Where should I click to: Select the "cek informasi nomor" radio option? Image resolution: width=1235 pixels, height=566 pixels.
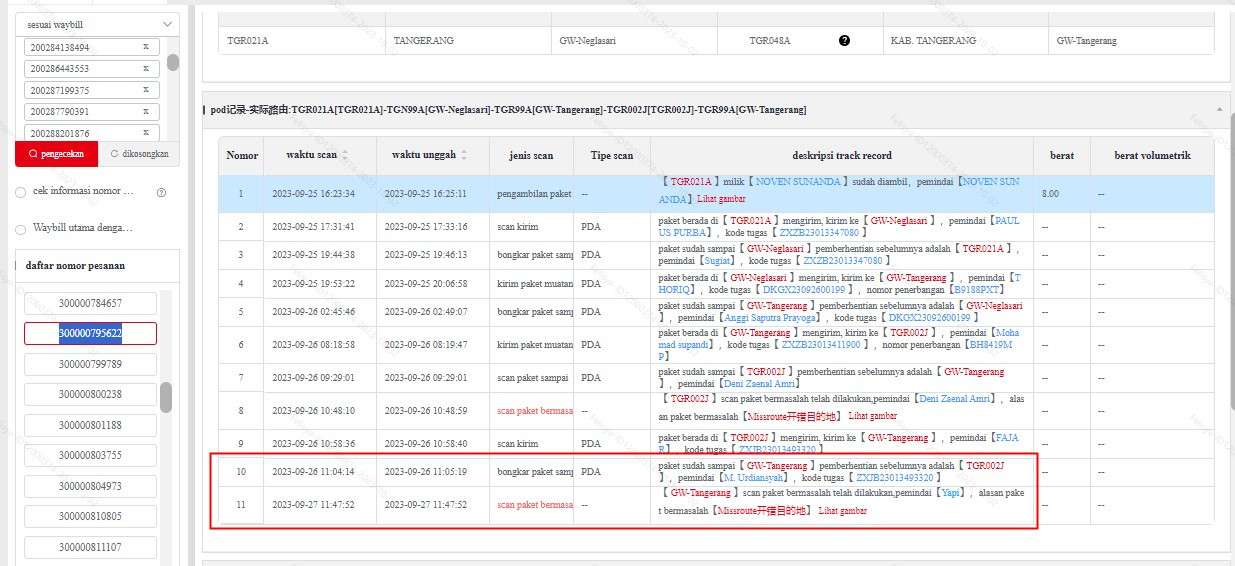21,191
